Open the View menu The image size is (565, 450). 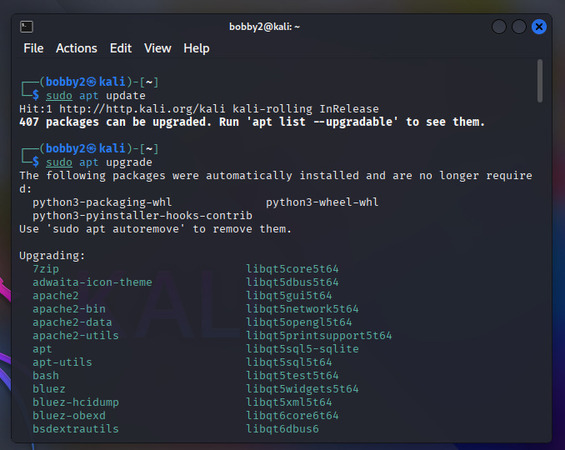[157, 48]
